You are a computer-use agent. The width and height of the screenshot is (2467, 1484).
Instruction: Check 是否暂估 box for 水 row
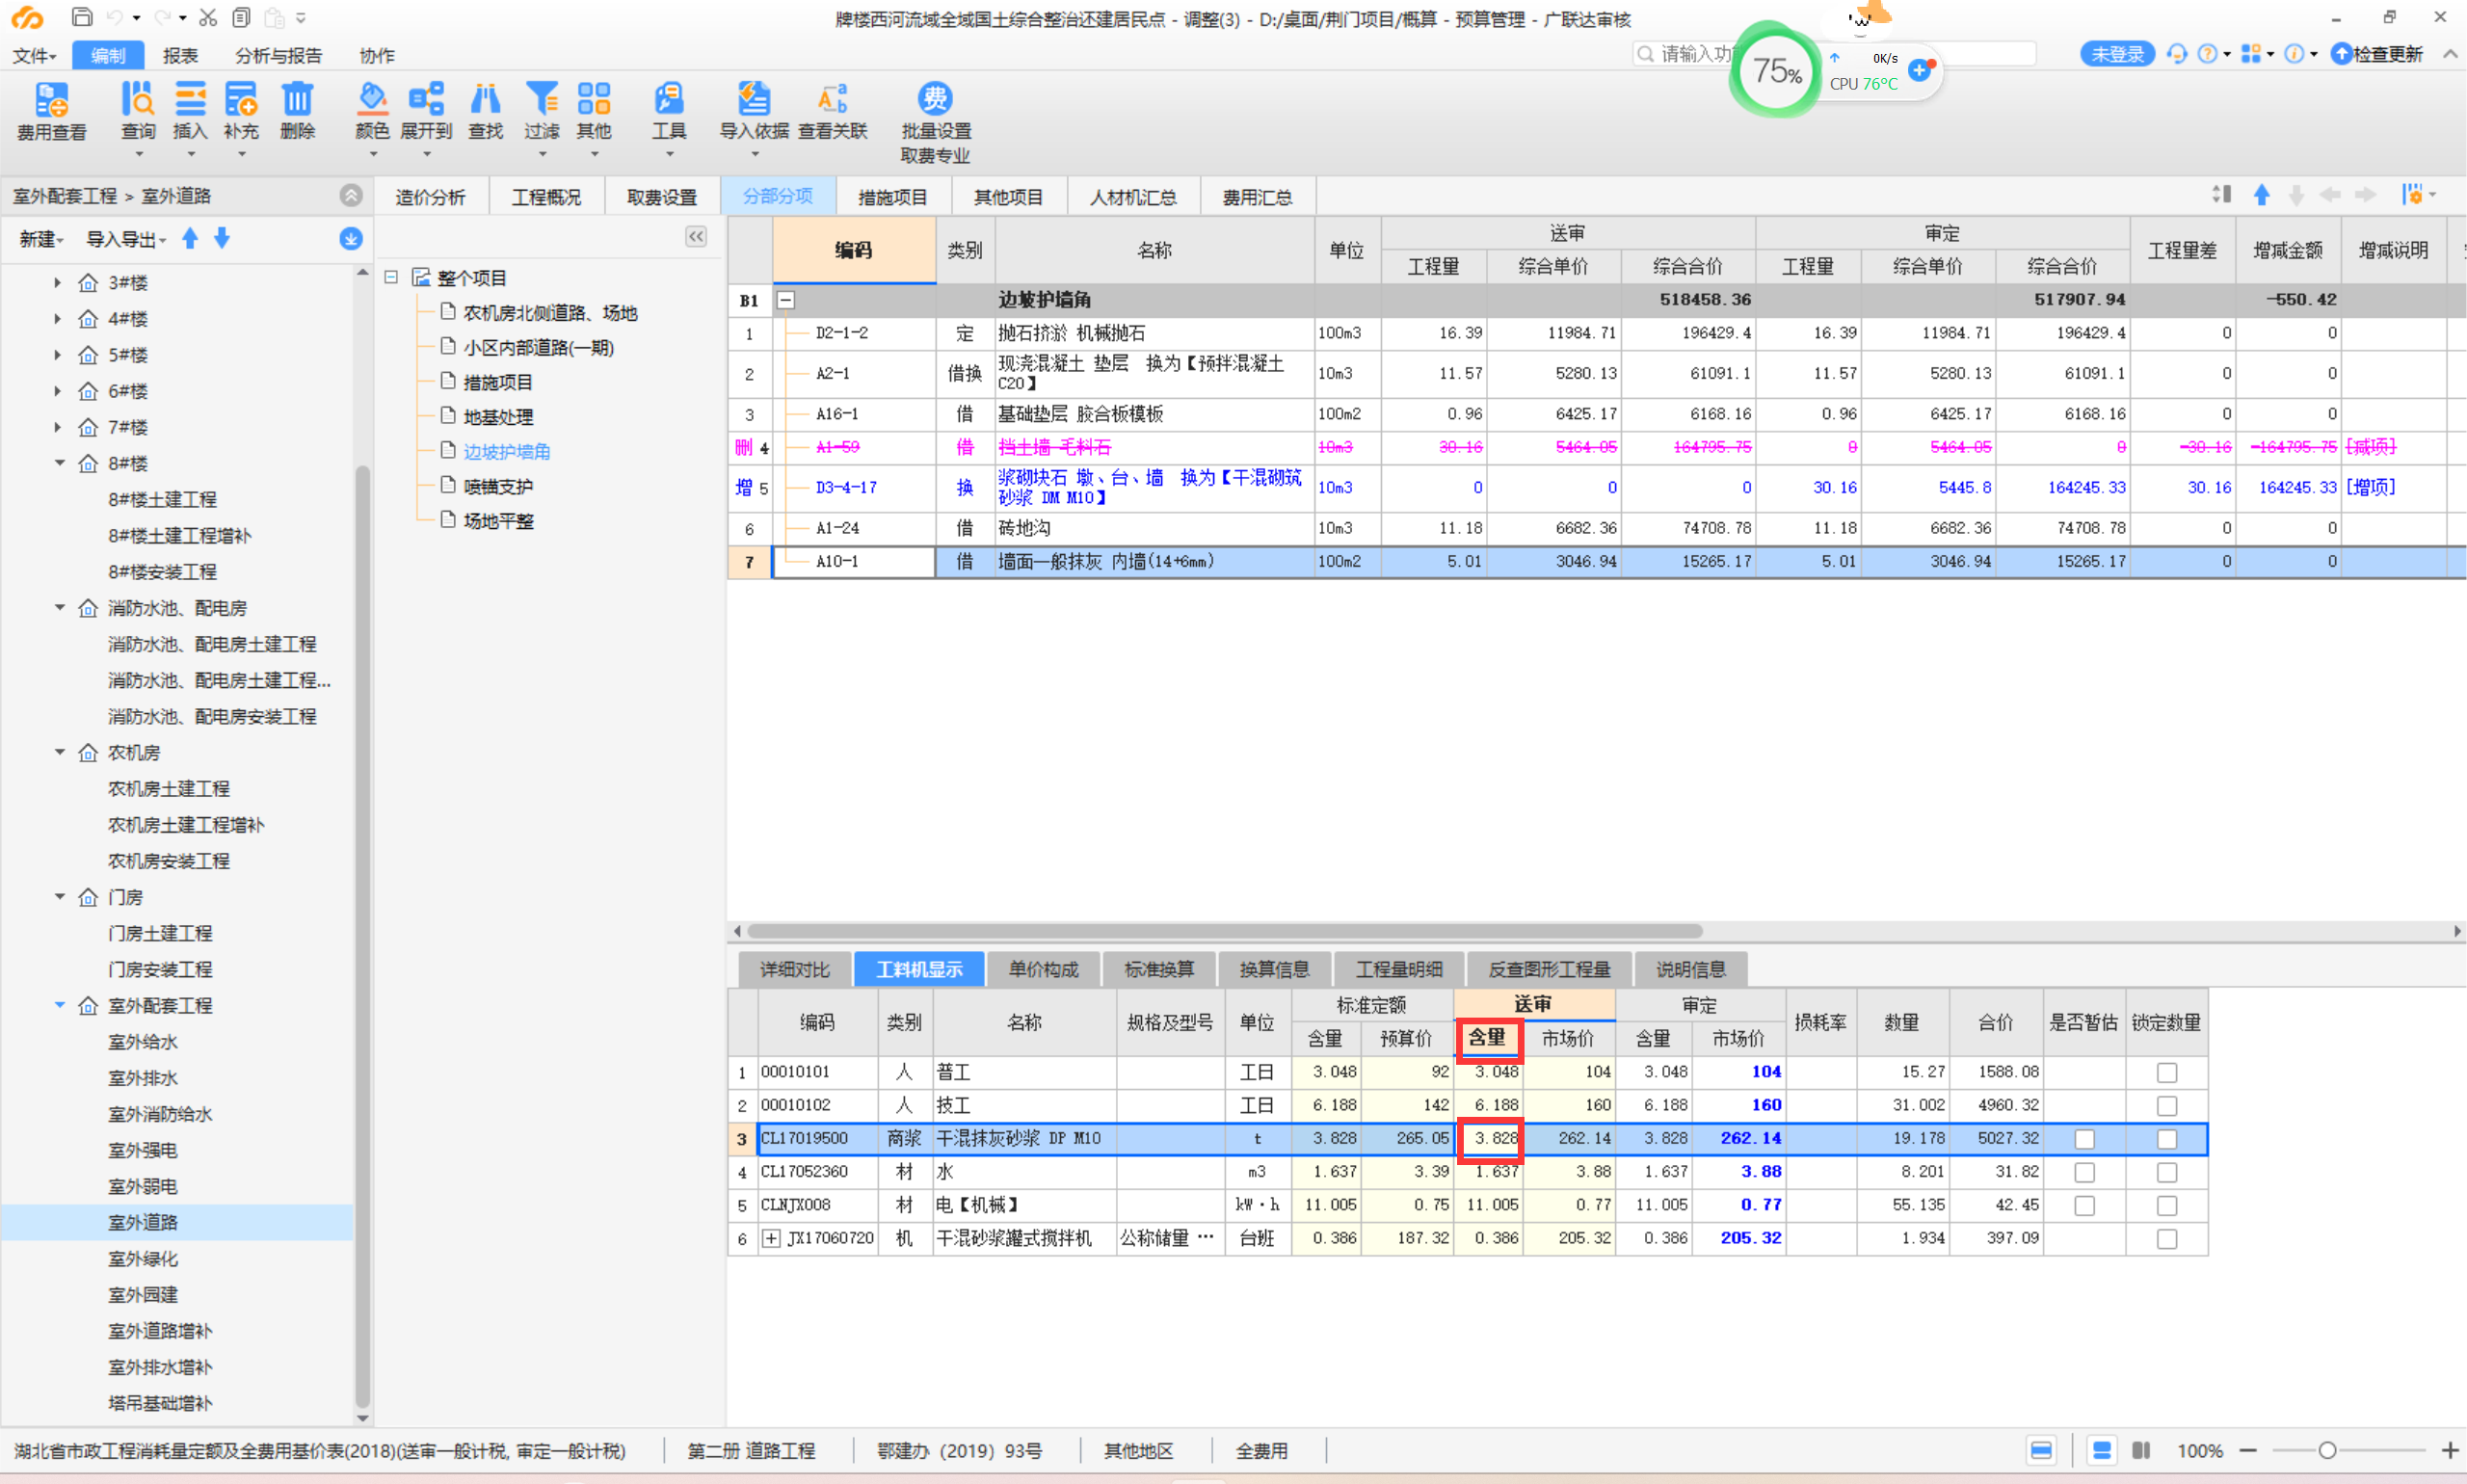point(2084,1172)
